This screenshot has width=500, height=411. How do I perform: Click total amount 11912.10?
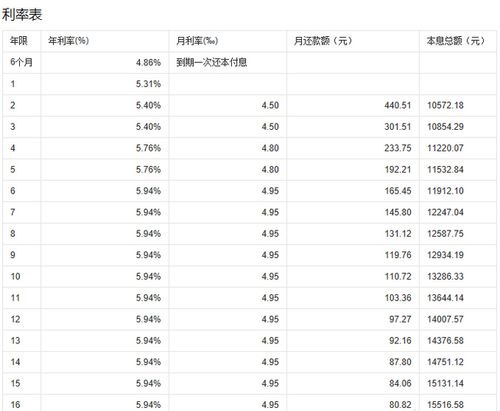445,191
